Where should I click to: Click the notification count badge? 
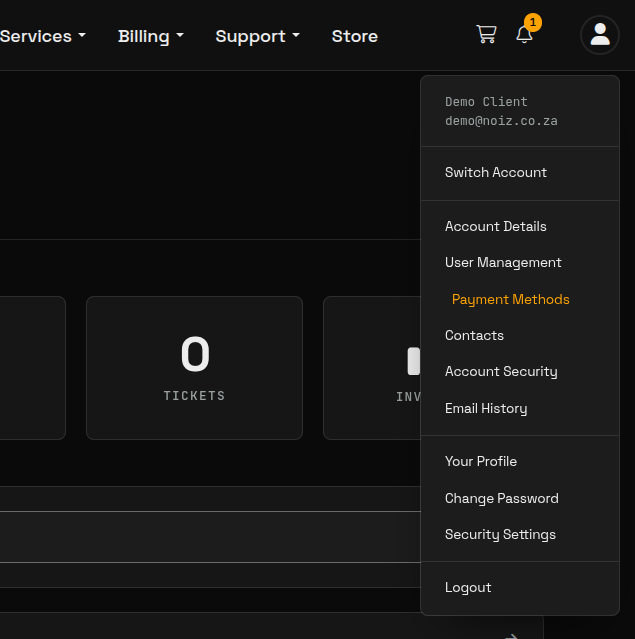[533, 22]
